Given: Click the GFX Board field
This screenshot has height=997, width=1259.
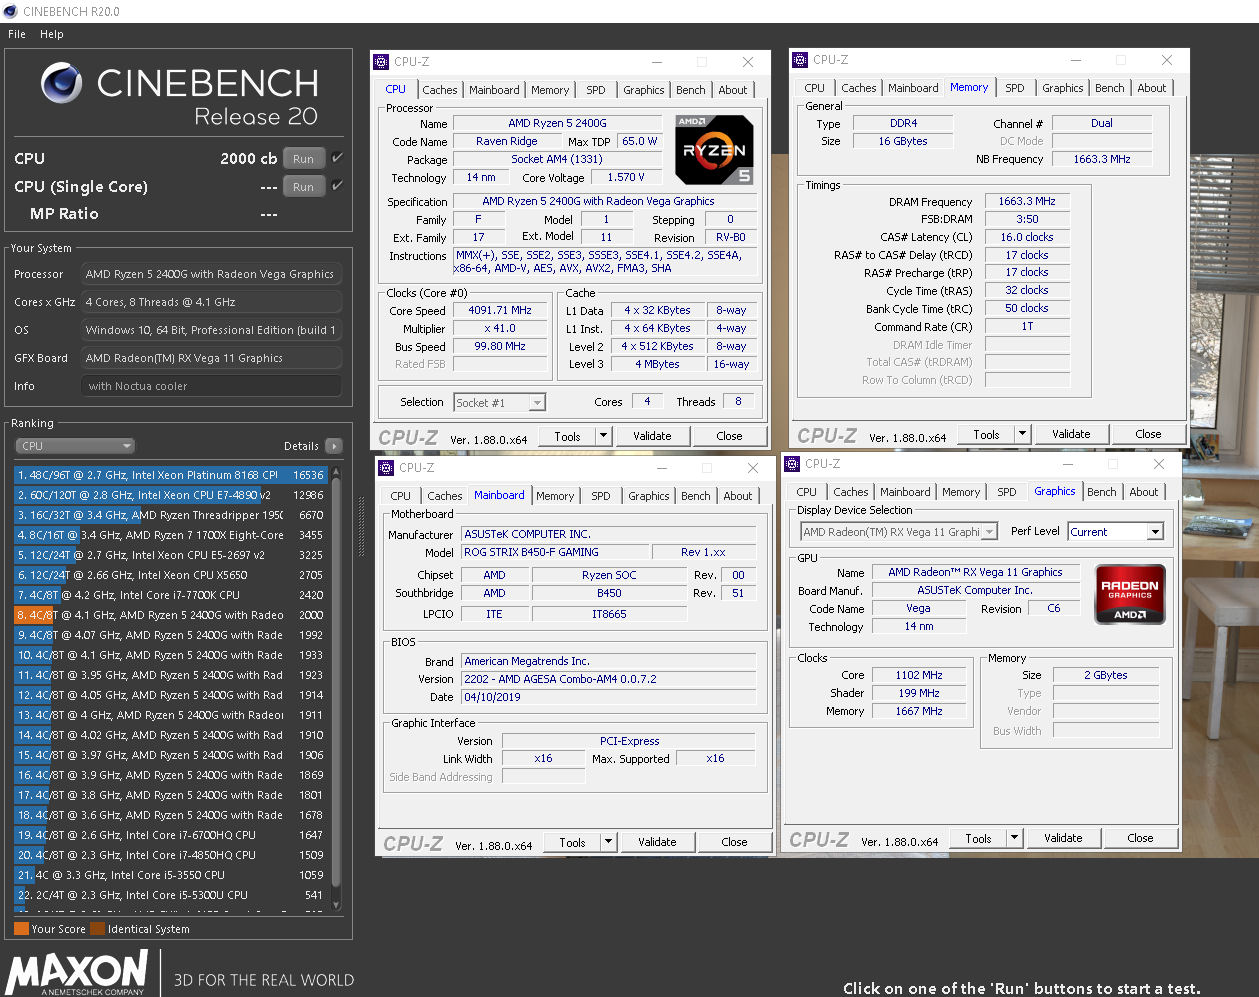Looking at the screenshot, I should [211, 358].
